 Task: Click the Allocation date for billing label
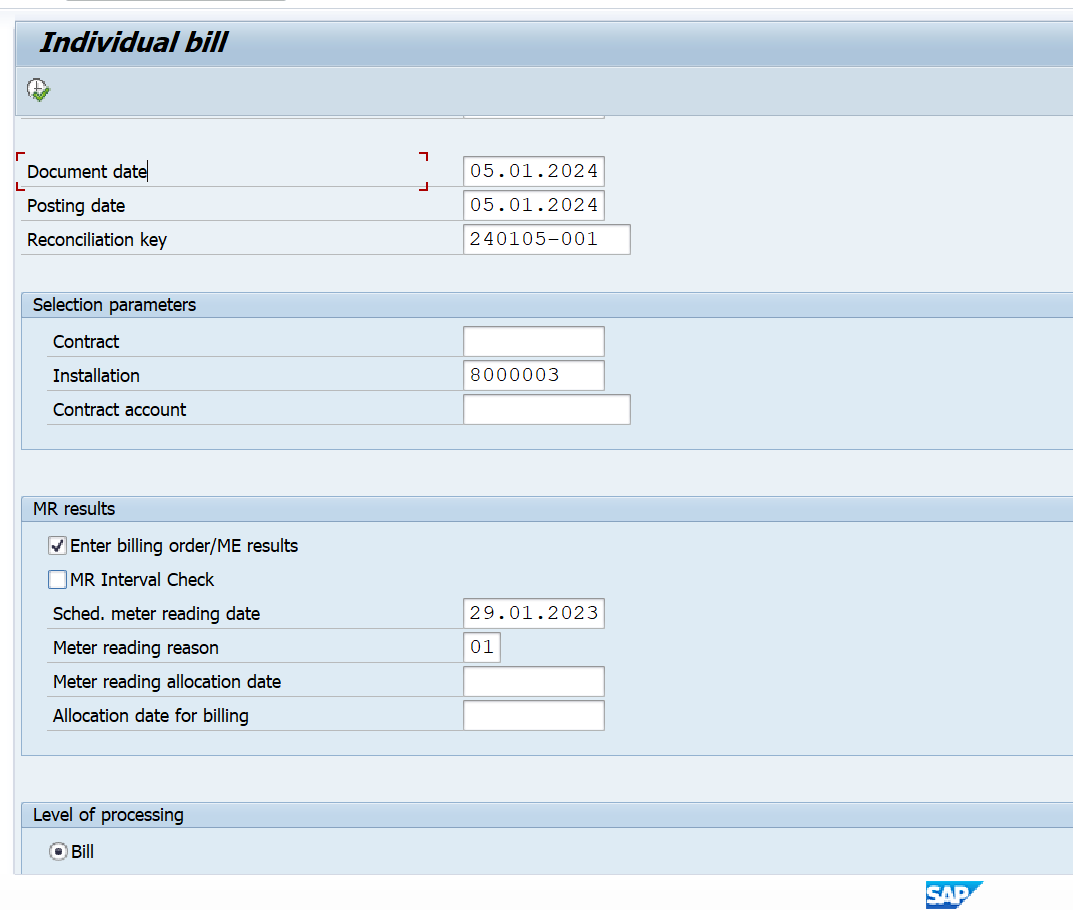(151, 716)
